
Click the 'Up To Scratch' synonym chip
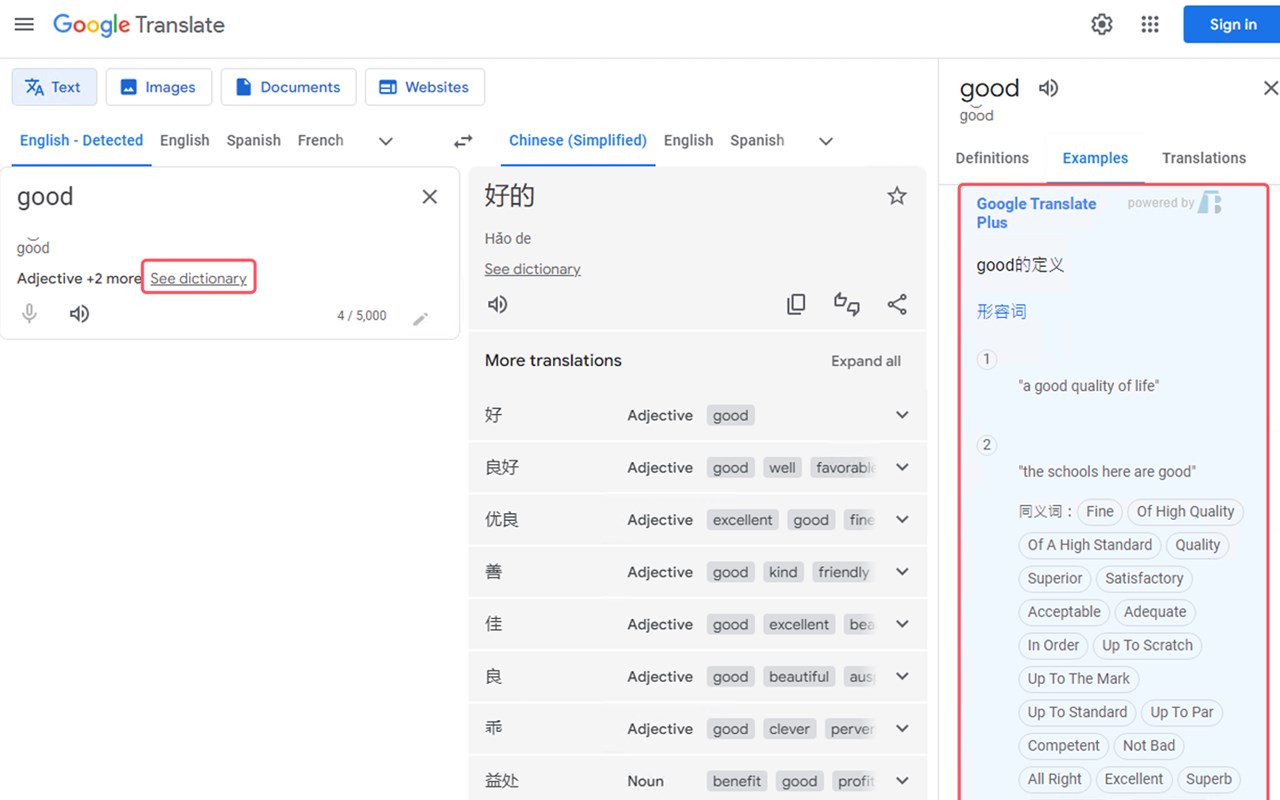point(1147,646)
